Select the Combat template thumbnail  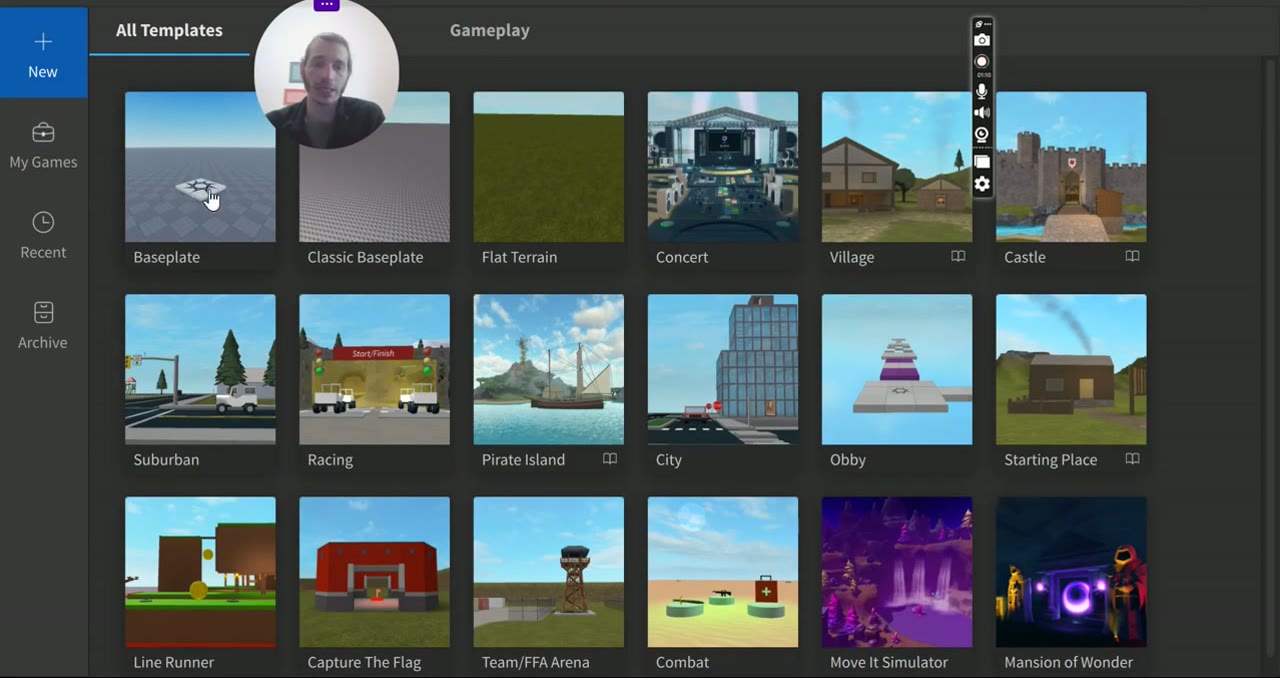pos(723,572)
